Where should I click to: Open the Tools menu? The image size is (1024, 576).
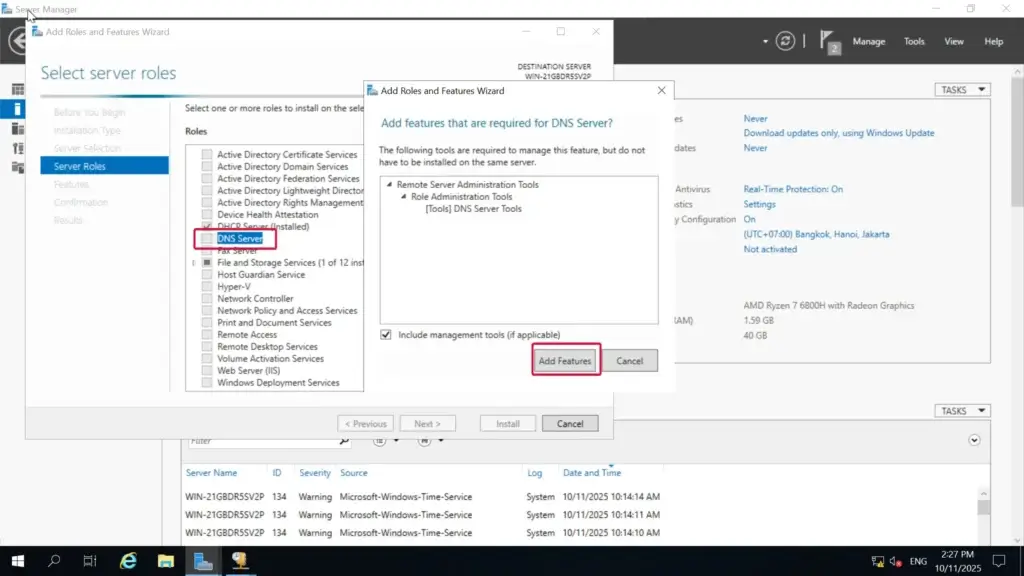914,42
